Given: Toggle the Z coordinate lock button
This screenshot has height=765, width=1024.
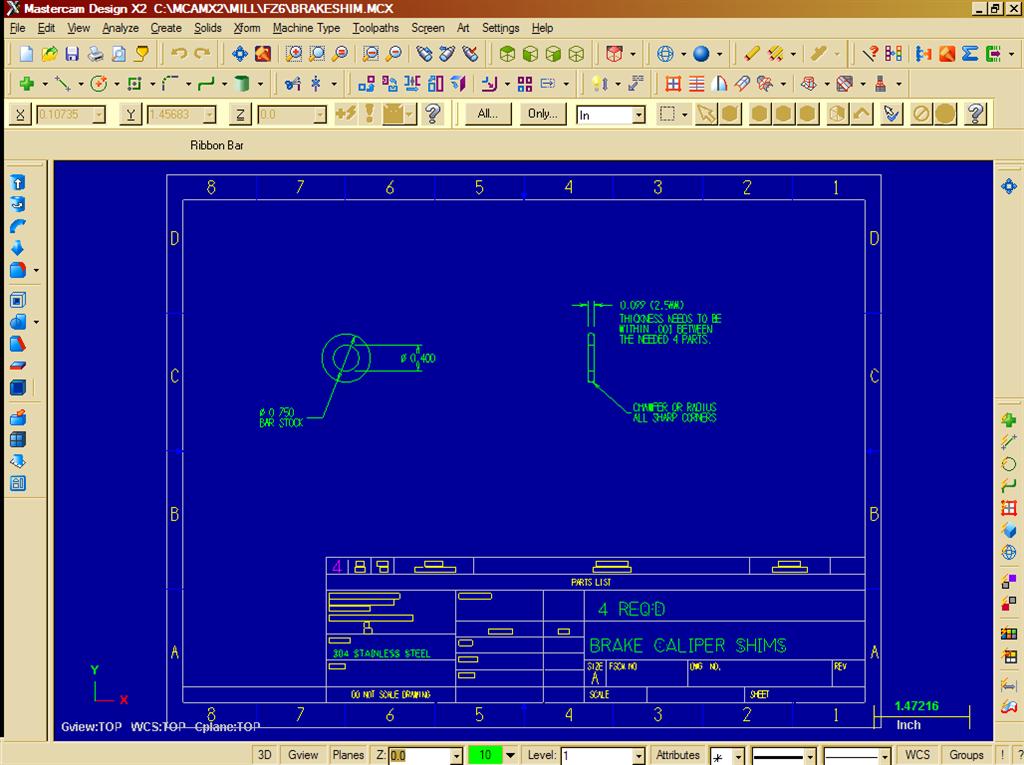Looking at the screenshot, I should 240,115.
